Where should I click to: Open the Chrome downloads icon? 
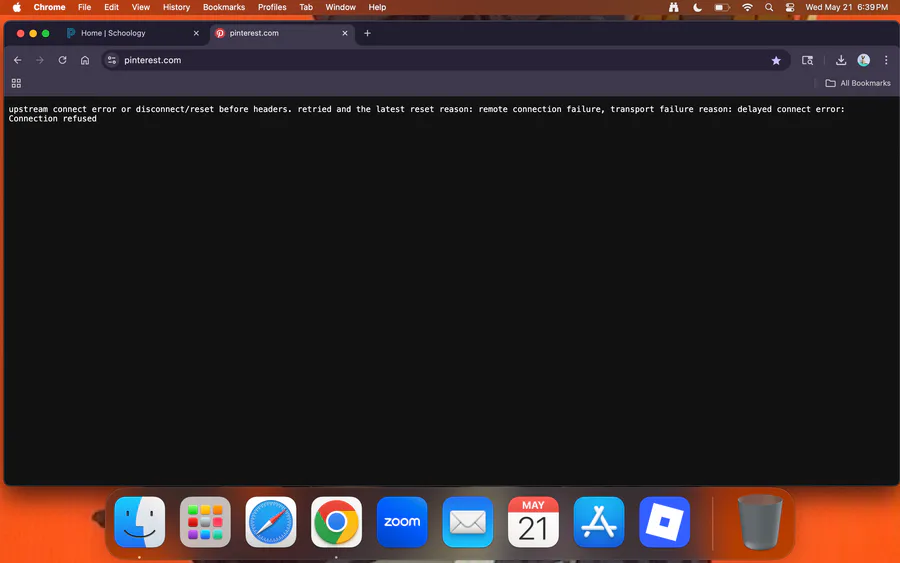point(841,60)
